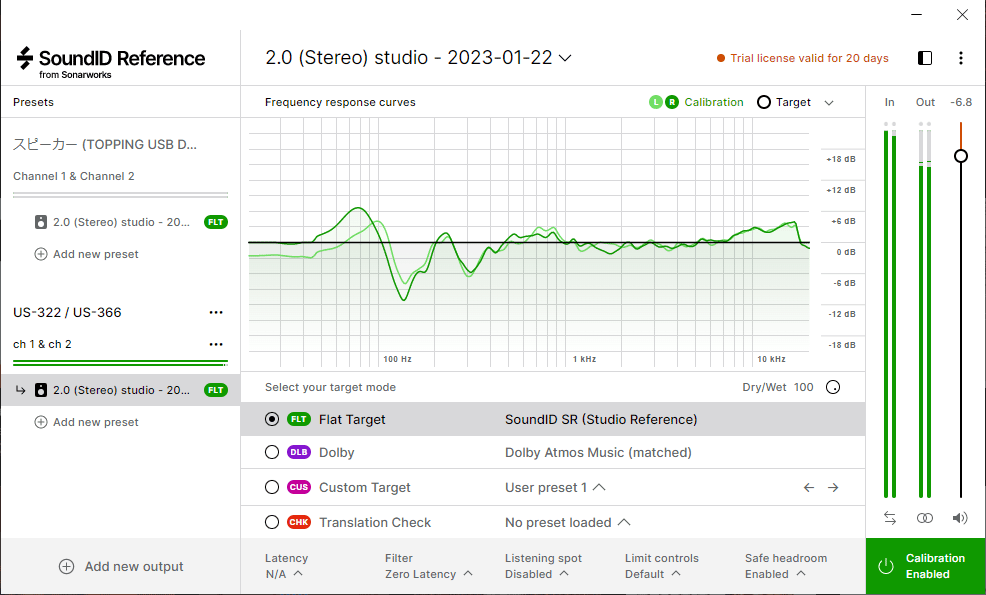This screenshot has height=595, width=986.
Task: Toggle the mono listening icon
Action: point(925,518)
